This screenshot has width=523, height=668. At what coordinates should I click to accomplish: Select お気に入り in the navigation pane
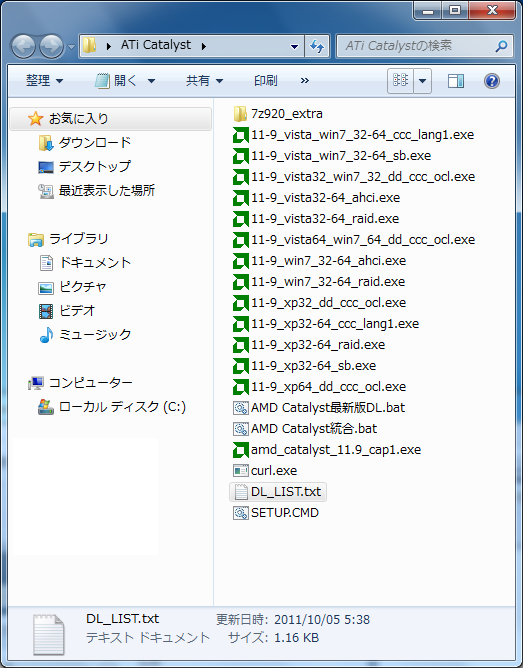pyautogui.click(x=110, y=118)
